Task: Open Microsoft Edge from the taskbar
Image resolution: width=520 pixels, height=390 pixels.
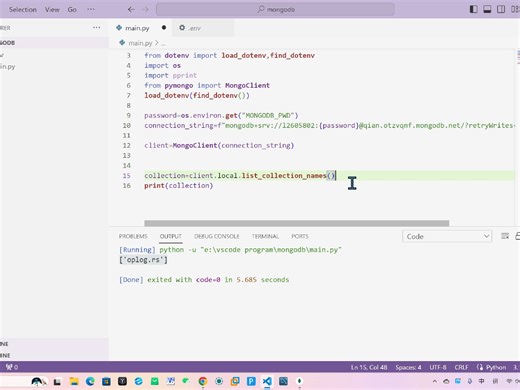Action: click(90, 381)
